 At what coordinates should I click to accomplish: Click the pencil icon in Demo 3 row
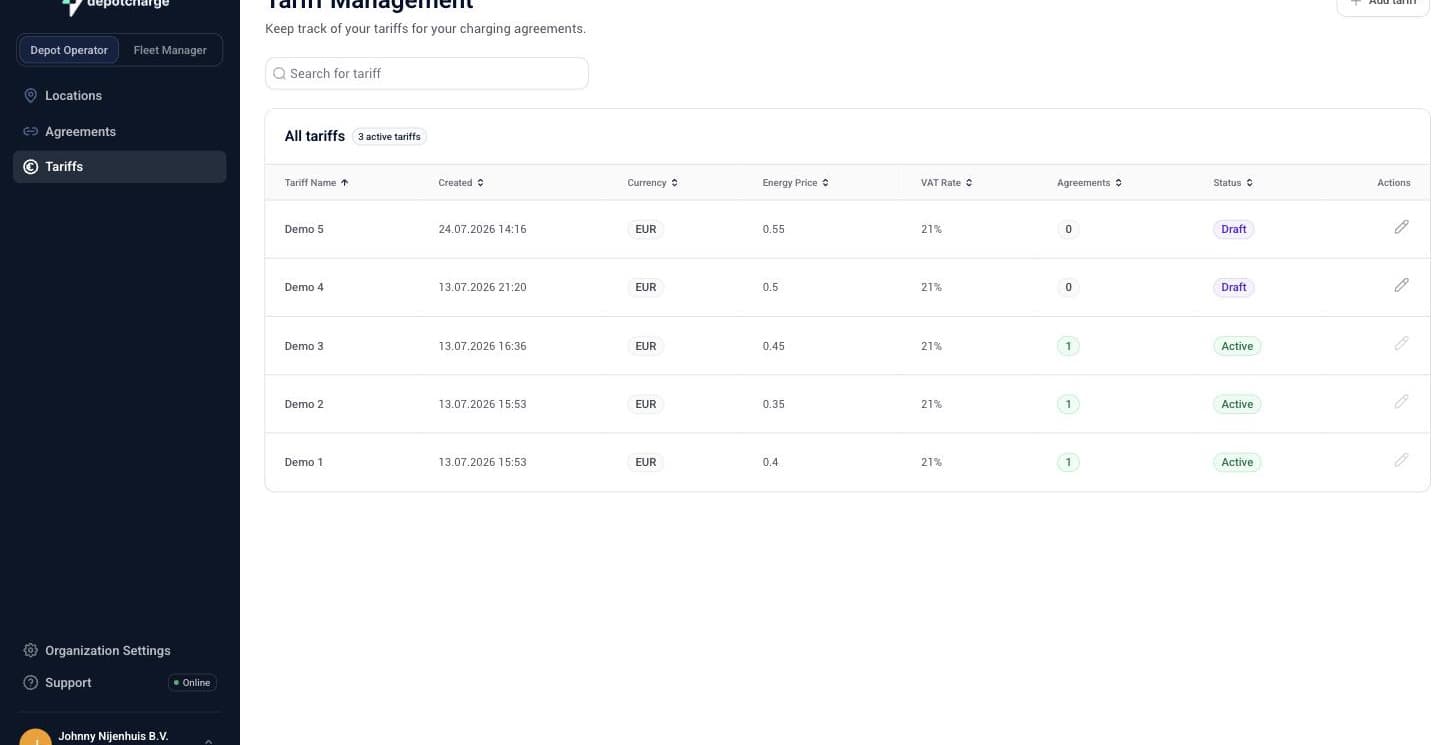[1401, 343]
